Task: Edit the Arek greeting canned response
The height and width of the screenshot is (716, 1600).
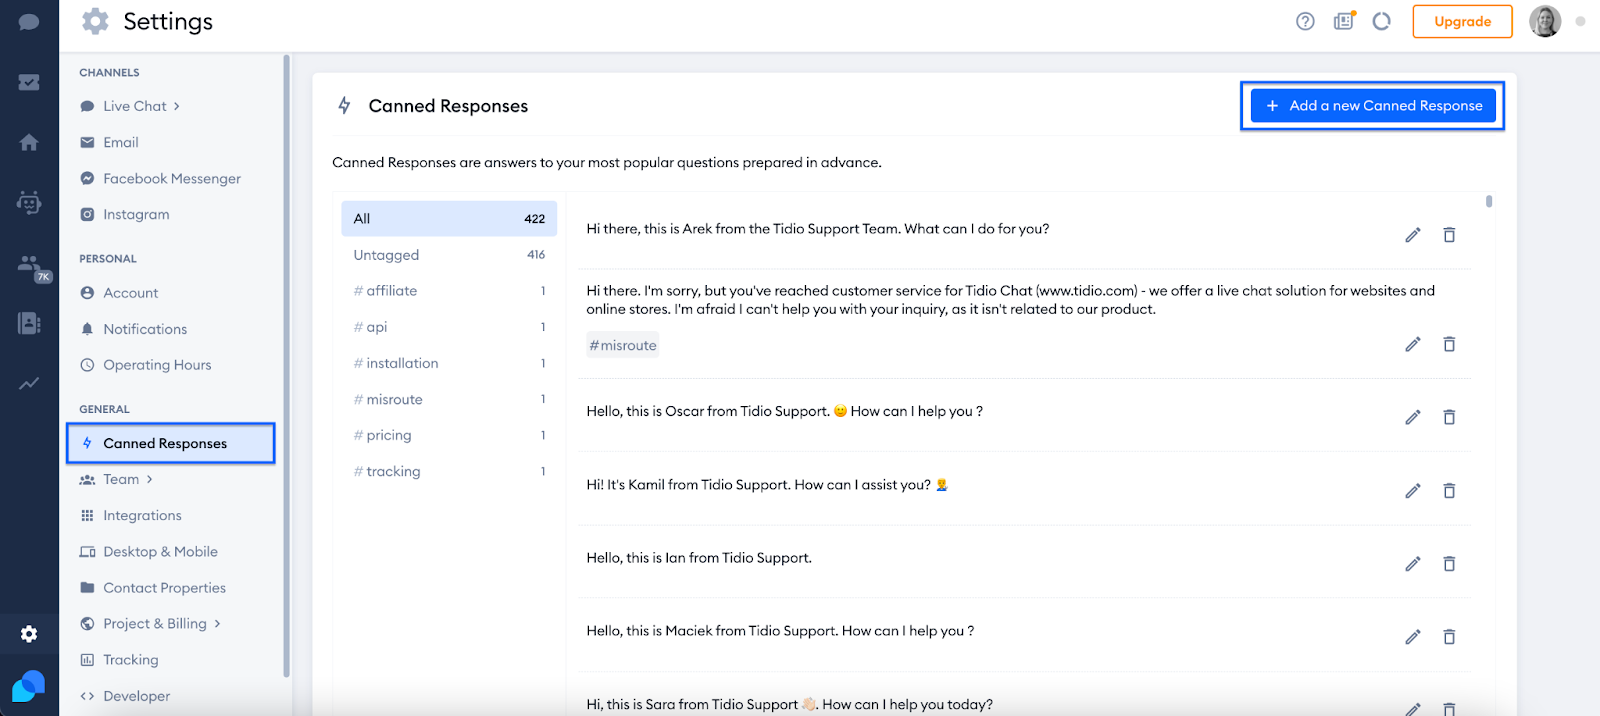Action: pyautogui.click(x=1413, y=235)
